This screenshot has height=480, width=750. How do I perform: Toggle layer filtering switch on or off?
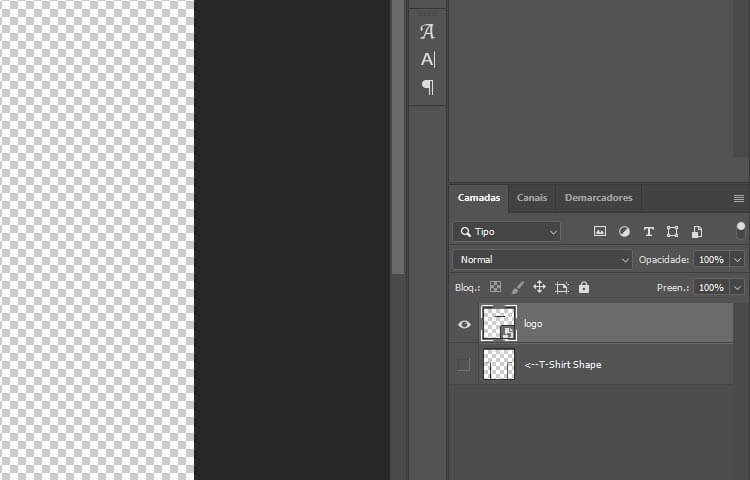coord(740,230)
